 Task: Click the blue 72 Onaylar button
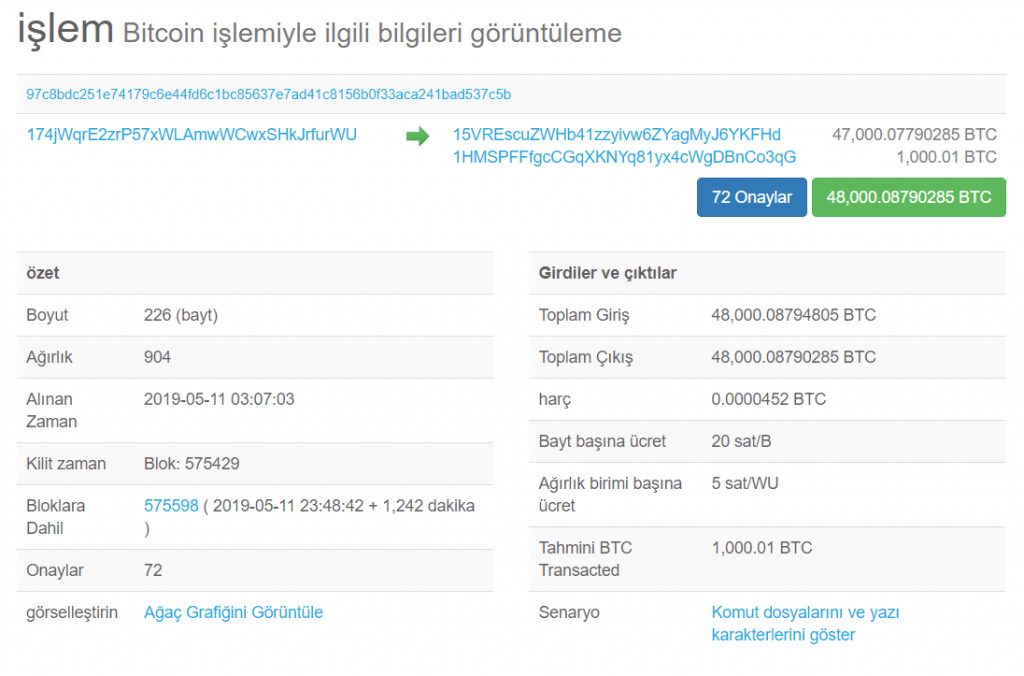(752, 197)
